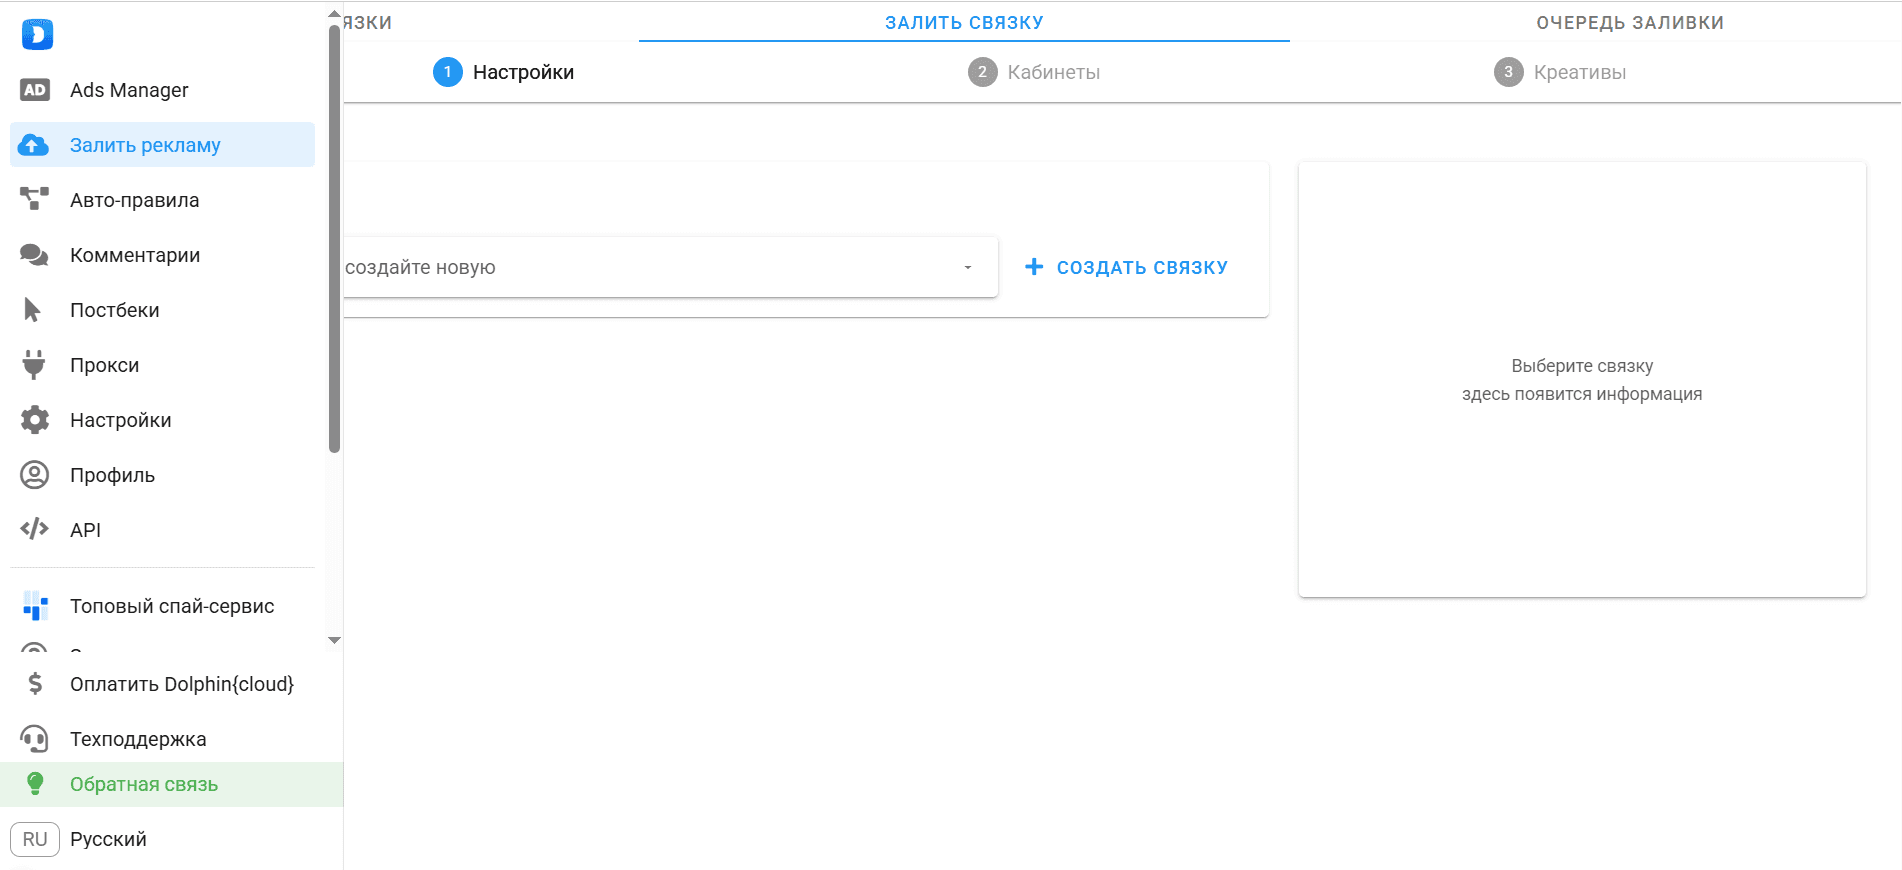Click the sidebar scrollbar down arrow
The height and width of the screenshot is (870, 1902).
335,640
